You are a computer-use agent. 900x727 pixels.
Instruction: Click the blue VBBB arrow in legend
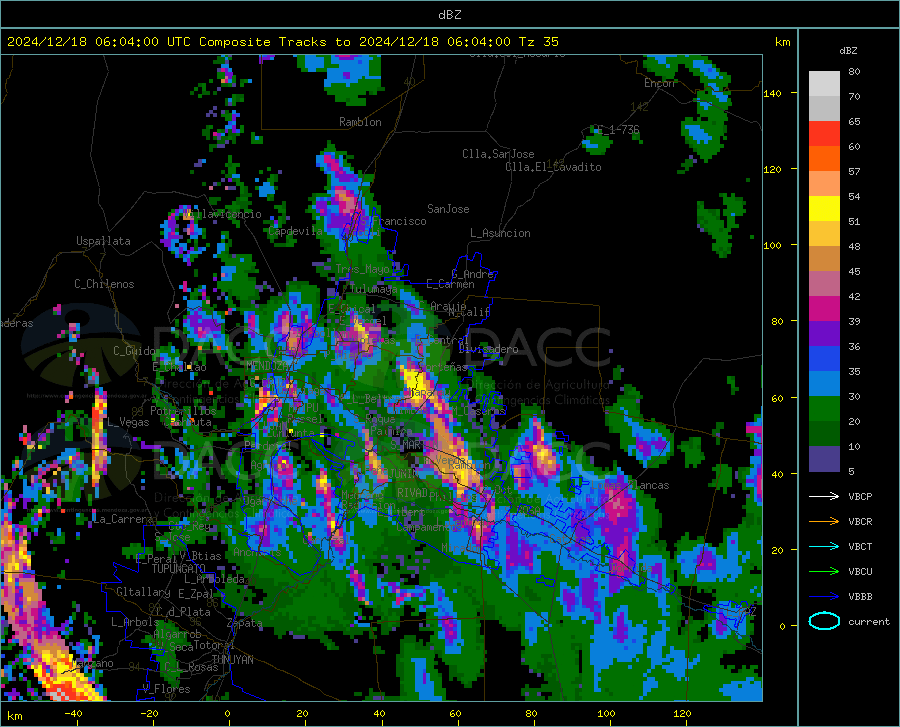point(824,597)
